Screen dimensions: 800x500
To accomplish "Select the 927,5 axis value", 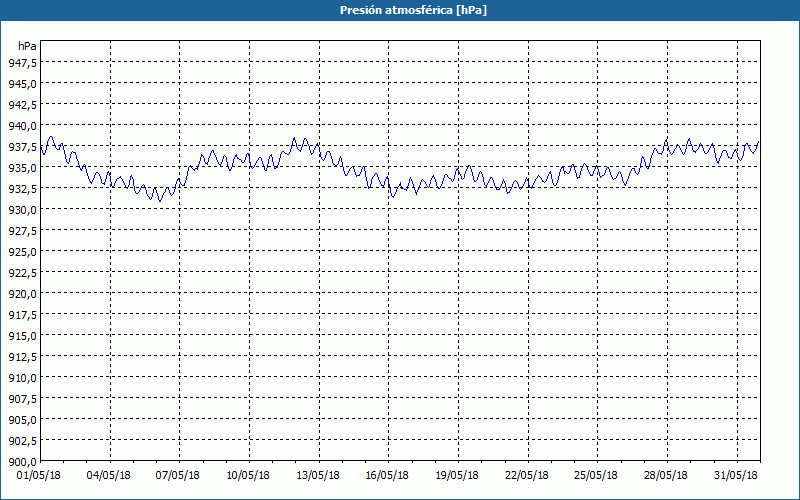I will (22, 231).
